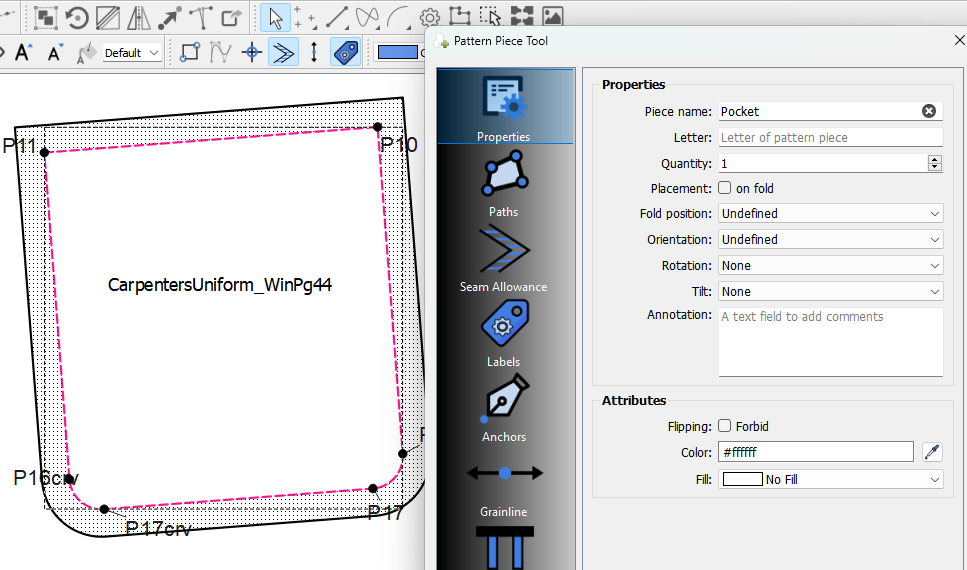Image resolution: width=967 pixels, height=570 pixels.
Task: Open the curve tools group
Action: coord(368,17)
